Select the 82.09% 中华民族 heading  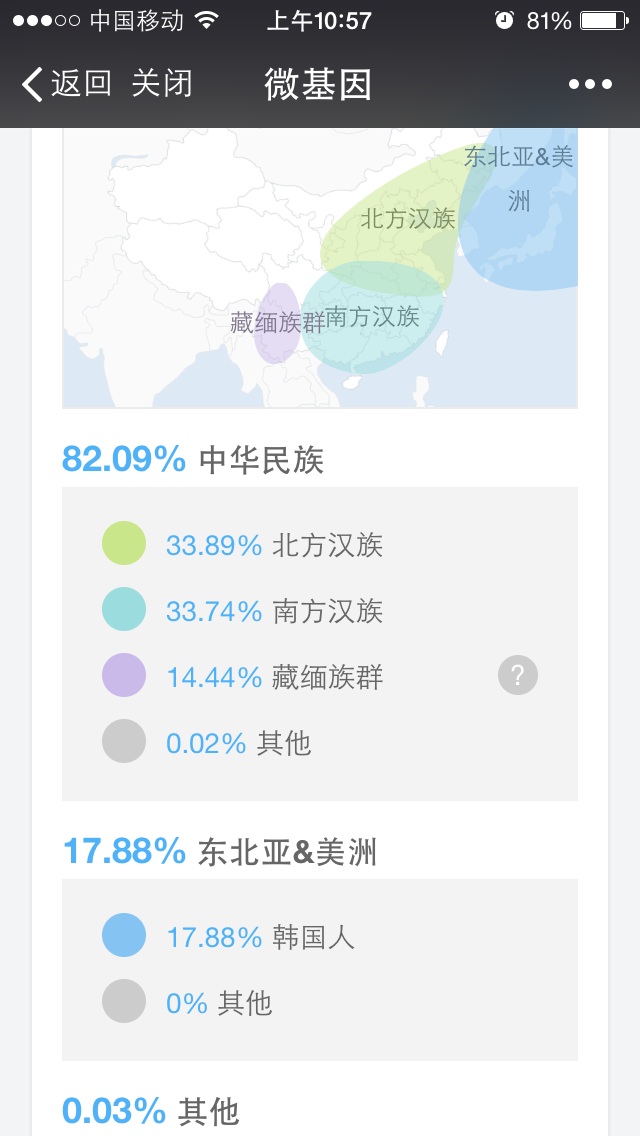click(193, 459)
